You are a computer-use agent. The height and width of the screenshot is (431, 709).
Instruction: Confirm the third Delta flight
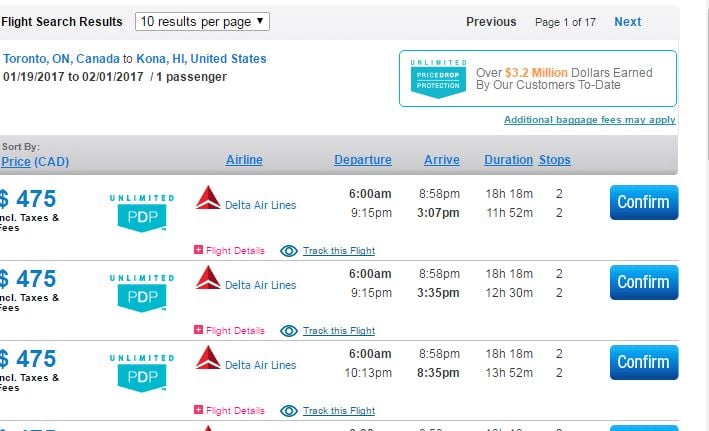644,362
